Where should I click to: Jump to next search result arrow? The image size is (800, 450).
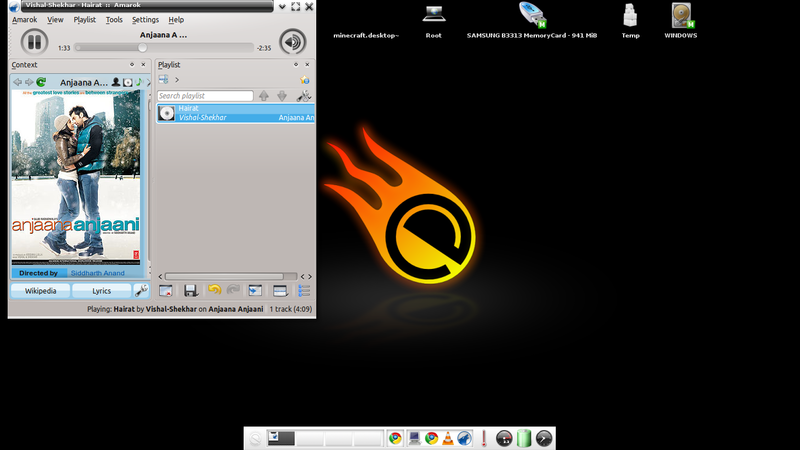tap(282, 95)
